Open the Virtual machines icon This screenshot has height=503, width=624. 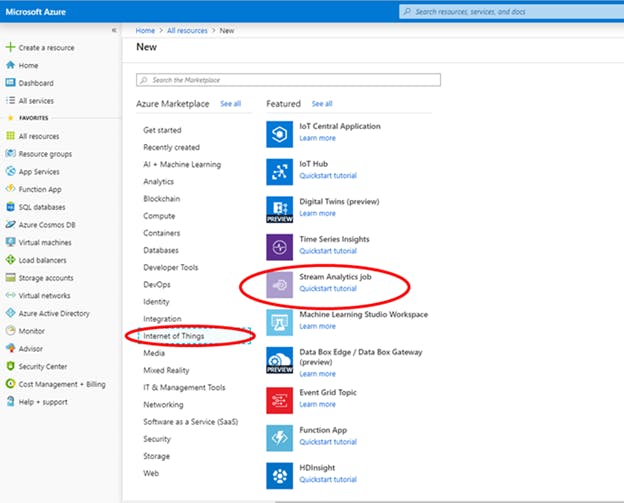10,242
